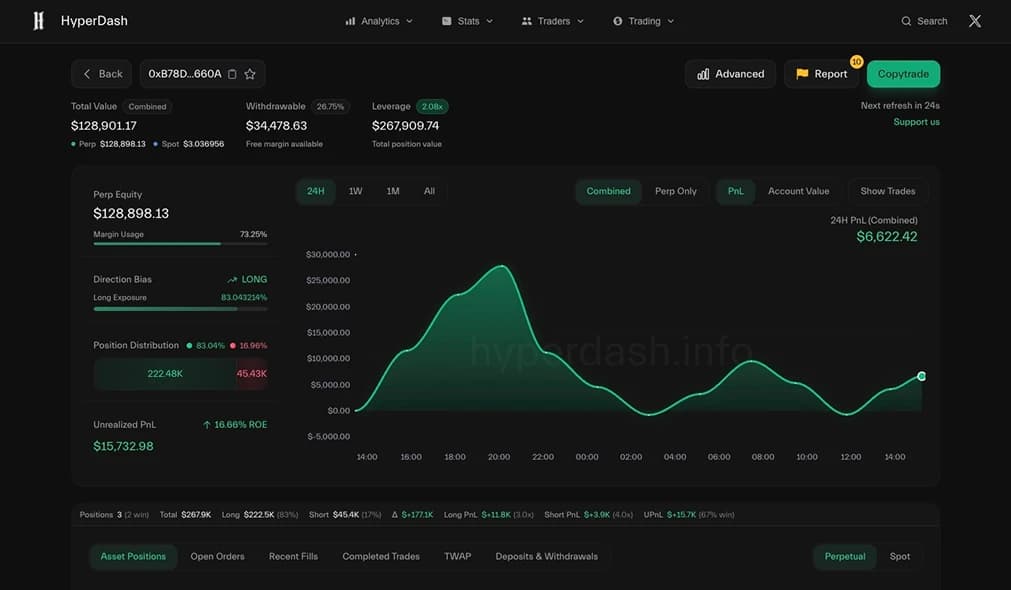The height and width of the screenshot is (590, 1011).
Task: Click the back arrow next to Back
Action: coord(87,73)
